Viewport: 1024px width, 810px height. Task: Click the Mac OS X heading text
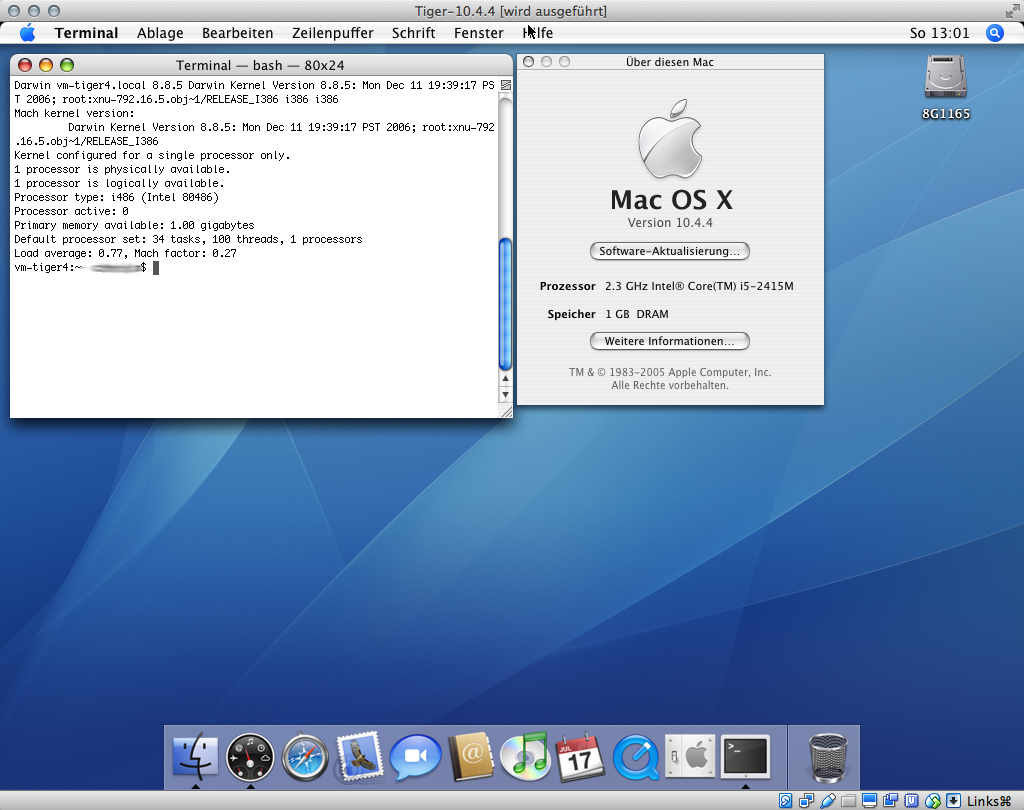[671, 199]
